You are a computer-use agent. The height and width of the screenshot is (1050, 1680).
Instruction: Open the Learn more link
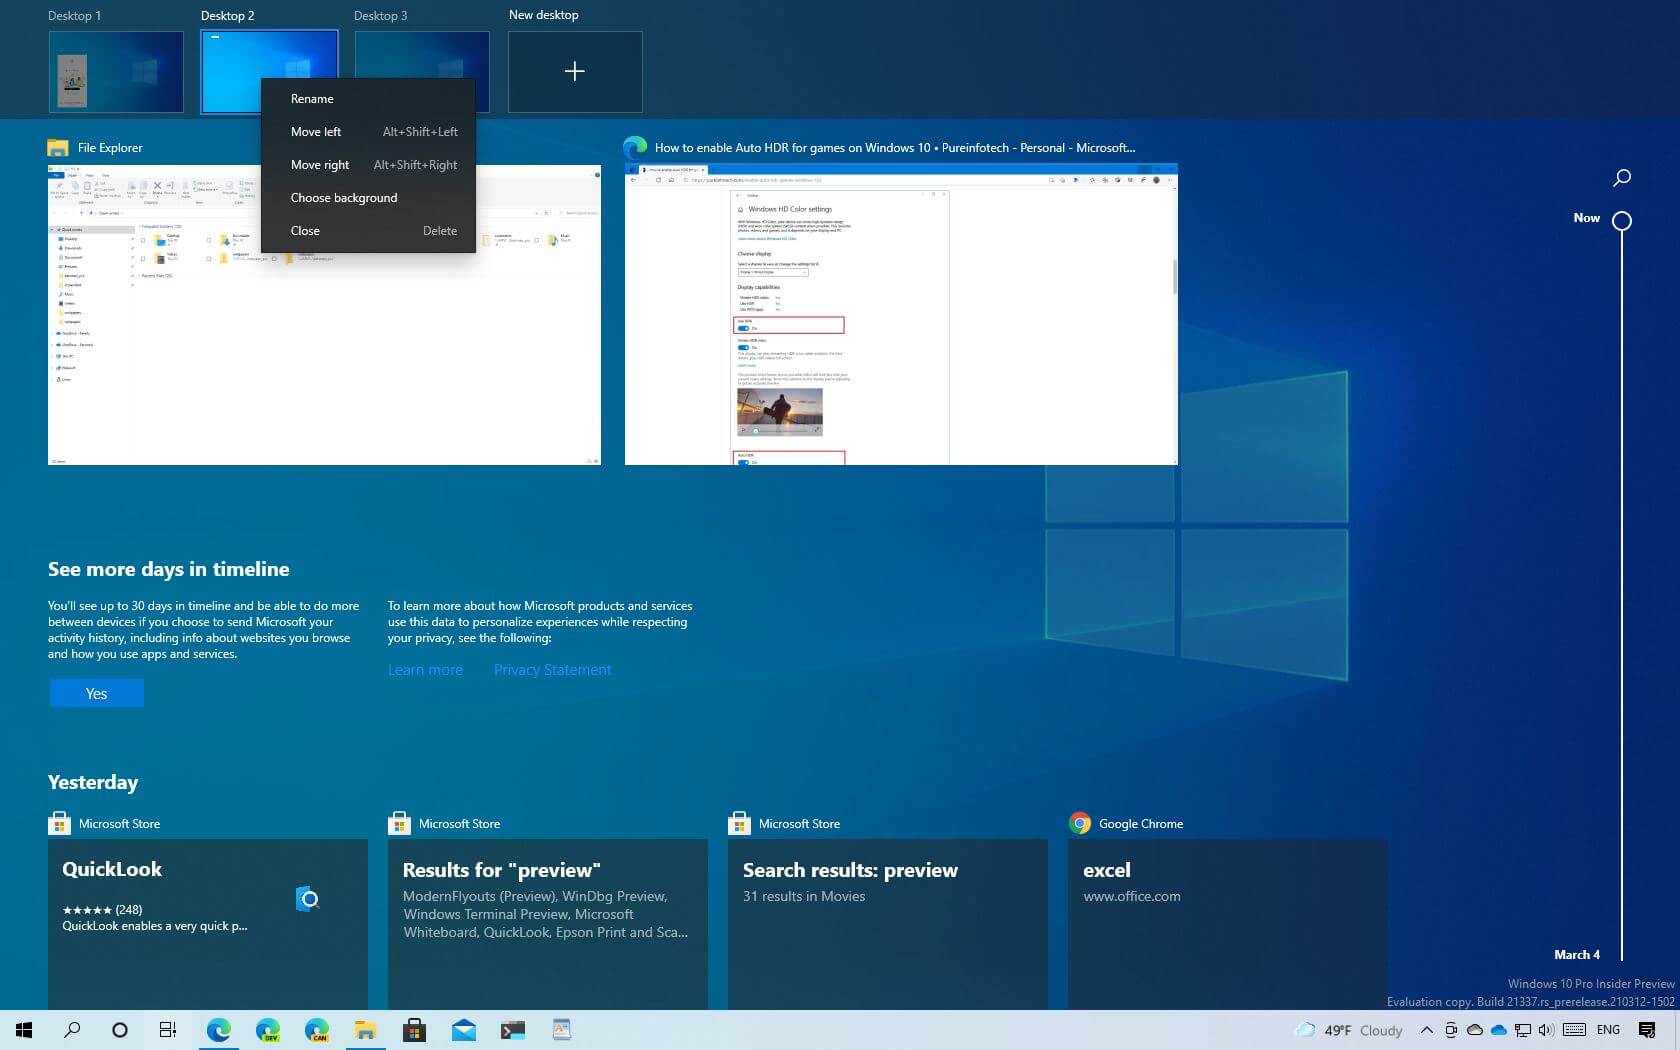[425, 670]
